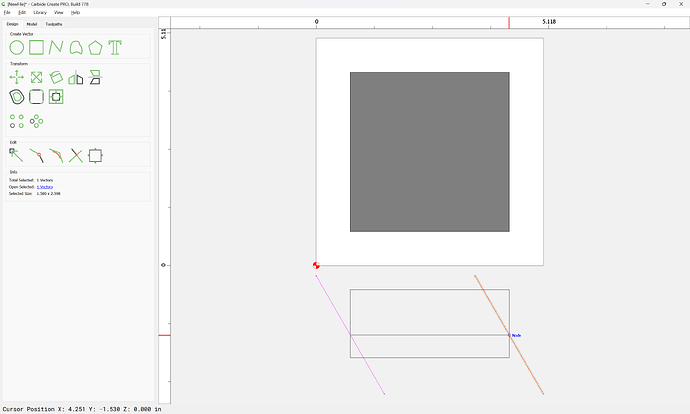This screenshot has height=414, width=690.
Task: Choose the Move transform tool
Action: coord(17,77)
